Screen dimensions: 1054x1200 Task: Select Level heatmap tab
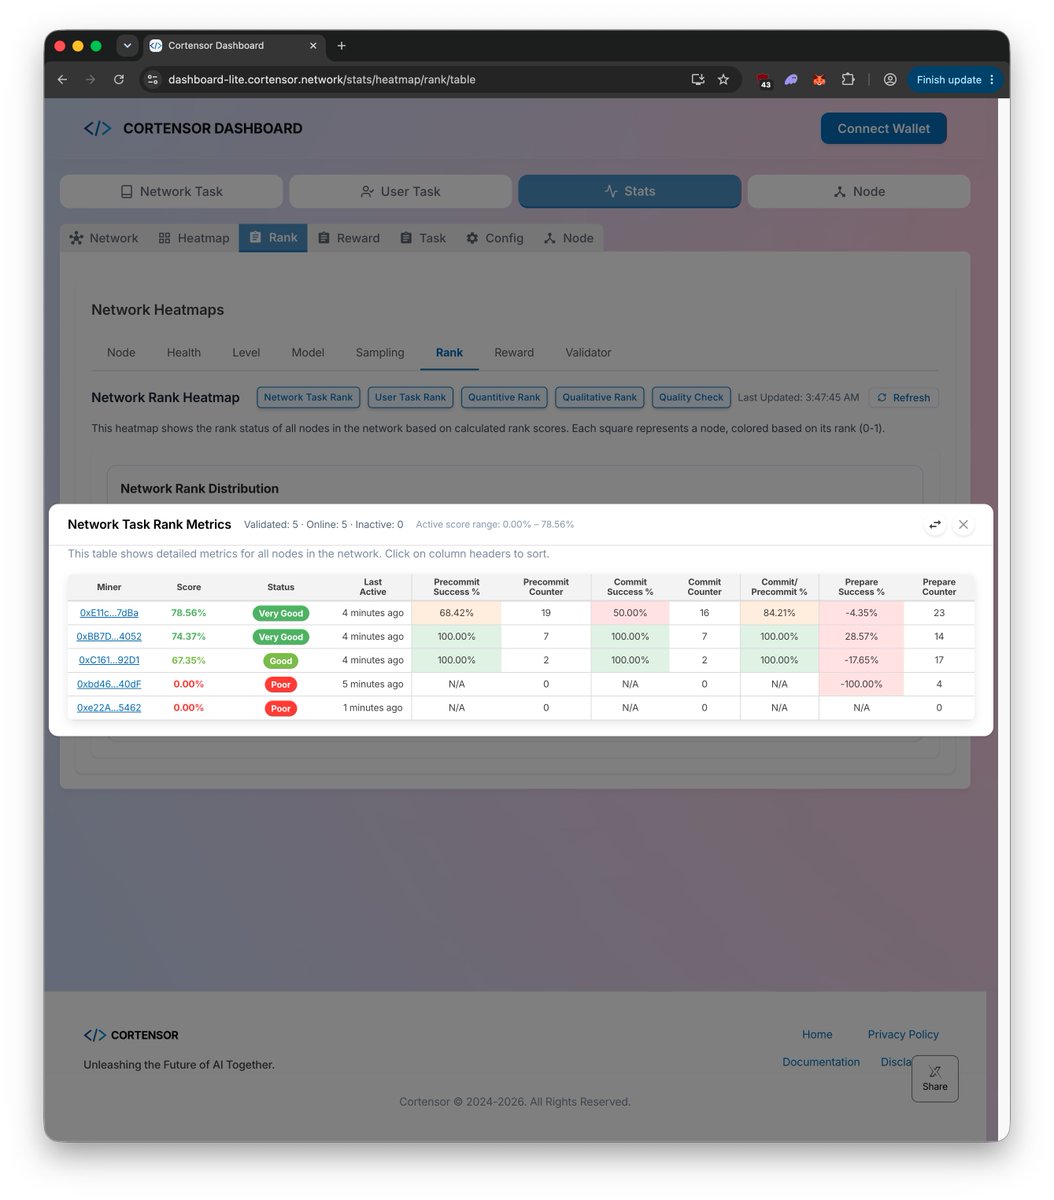(x=246, y=352)
